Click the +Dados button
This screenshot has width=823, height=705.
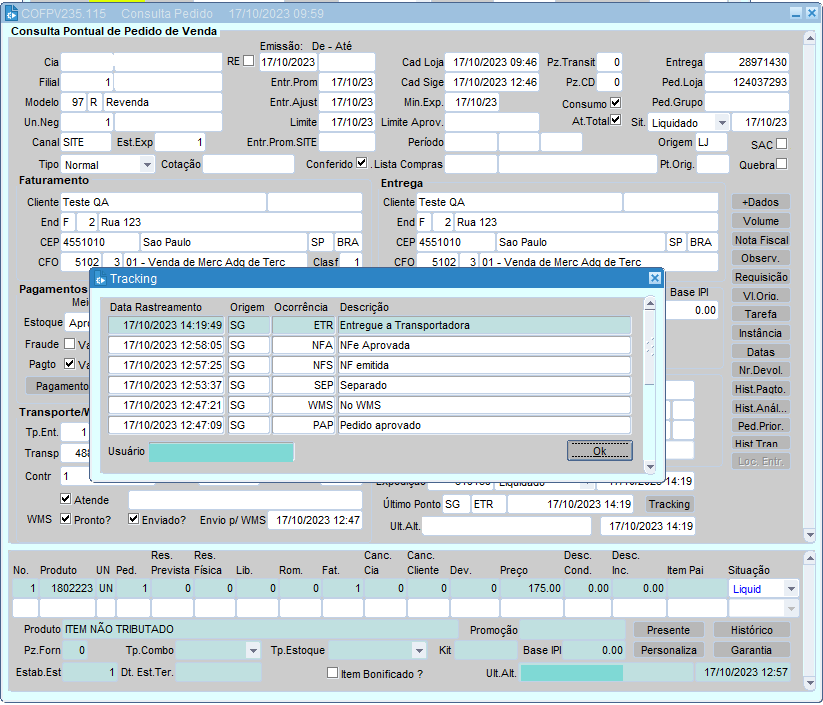(760, 202)
